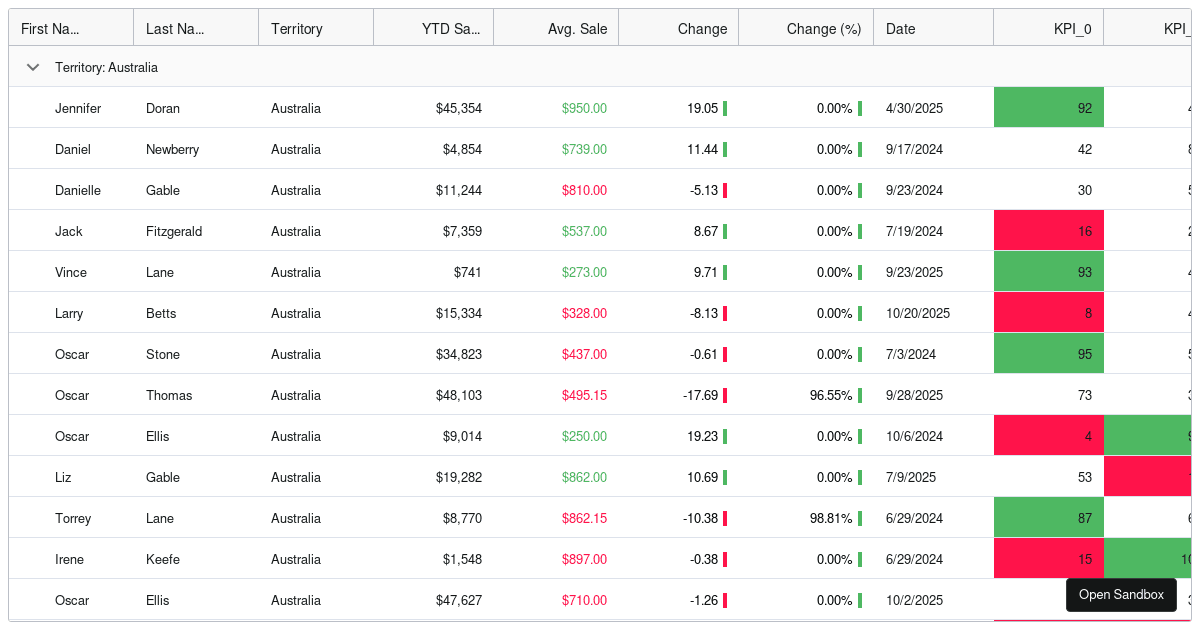The width and height of the screenshot is (1200, 630).
Task: Click the red indicator beside Irene Keefe's -0.38
Action: tap(727, 558)
